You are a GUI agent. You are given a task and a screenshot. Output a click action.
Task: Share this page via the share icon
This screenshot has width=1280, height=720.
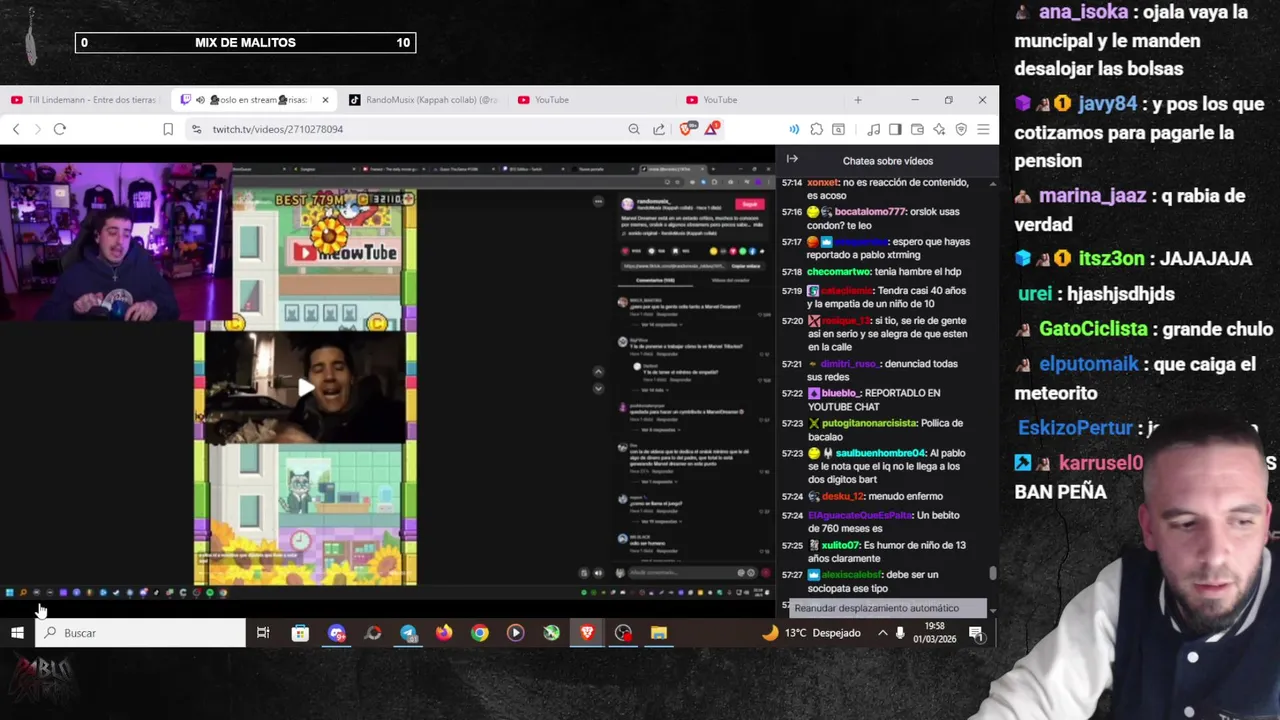tap(659, 129)
